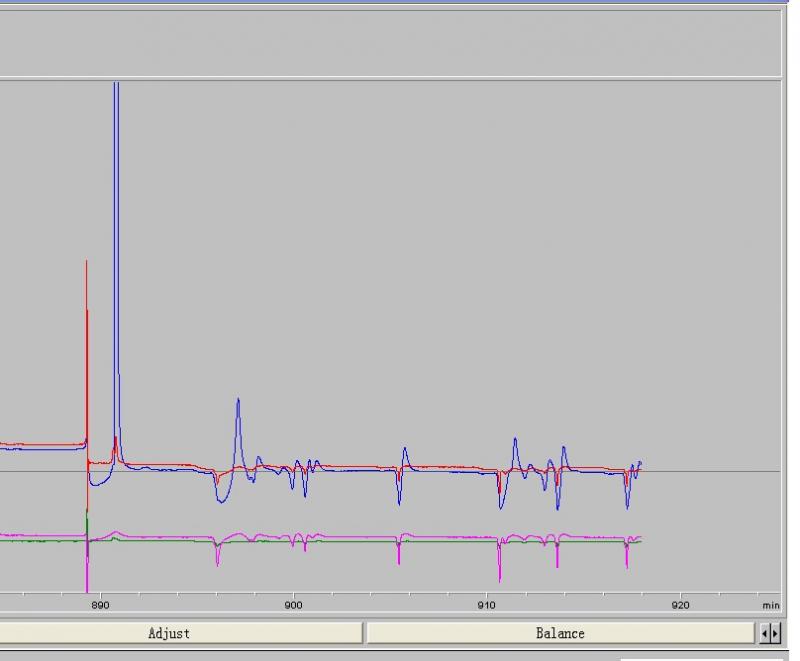Click the right scroll arrow beside Balance

click(x=776, y=633)
